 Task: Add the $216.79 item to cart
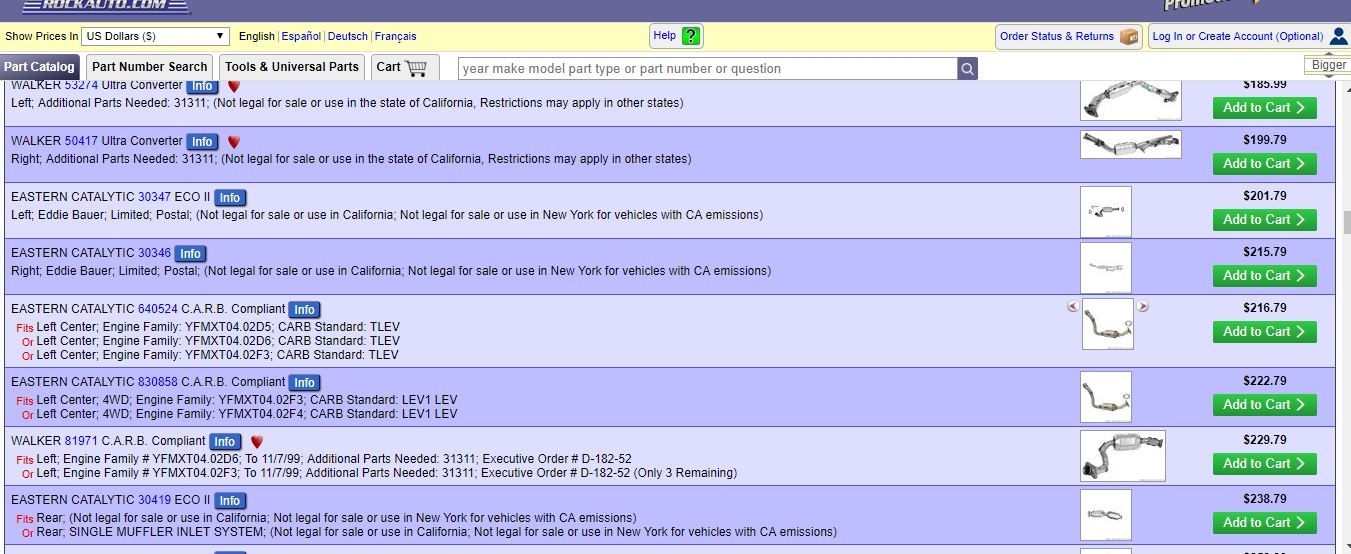coord(1264,332)
